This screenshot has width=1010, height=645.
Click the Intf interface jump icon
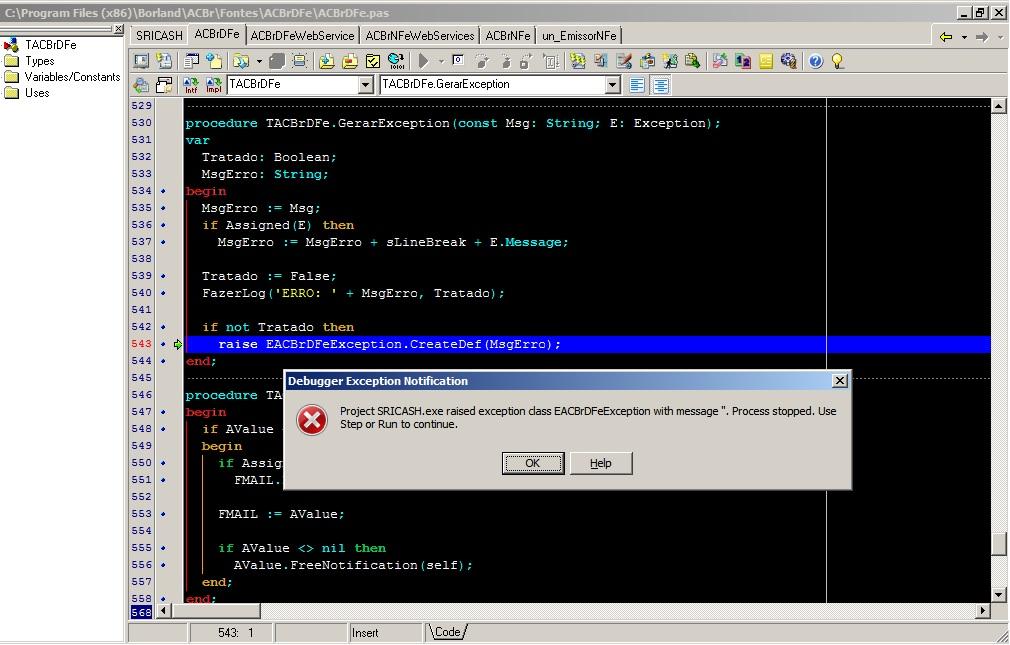click(191, 85)
